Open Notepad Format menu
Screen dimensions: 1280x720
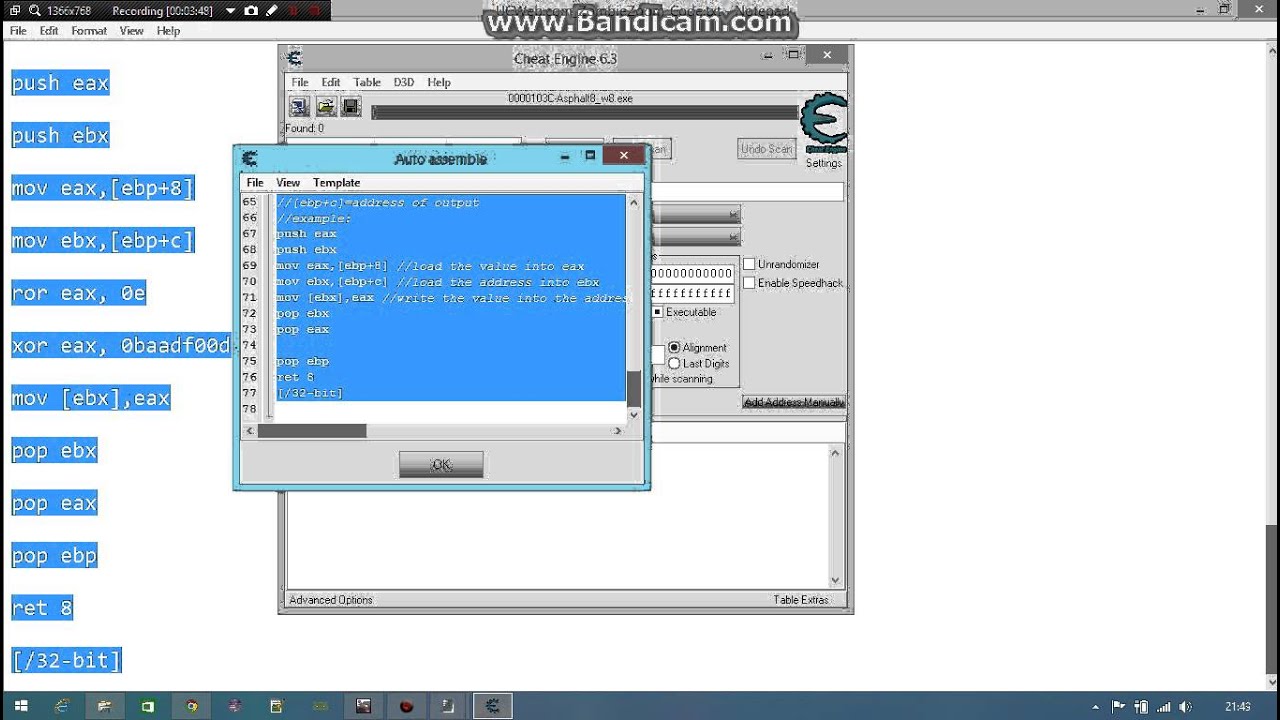[89, 31]
